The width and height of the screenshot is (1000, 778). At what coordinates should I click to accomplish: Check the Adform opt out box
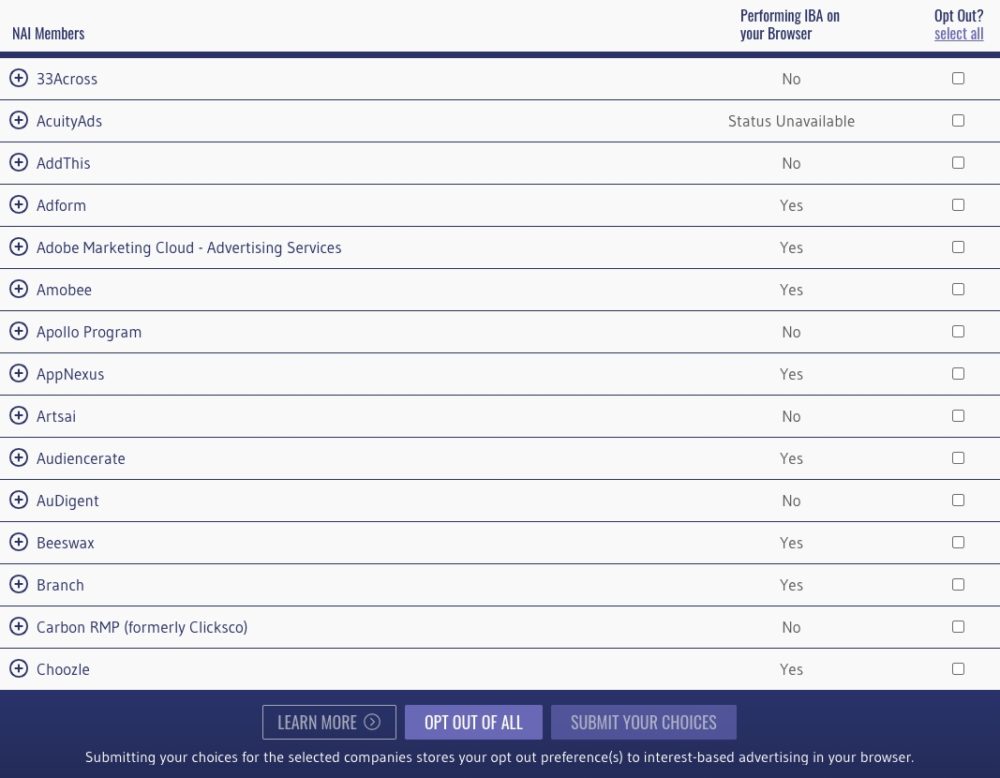[x=958, y=205]
